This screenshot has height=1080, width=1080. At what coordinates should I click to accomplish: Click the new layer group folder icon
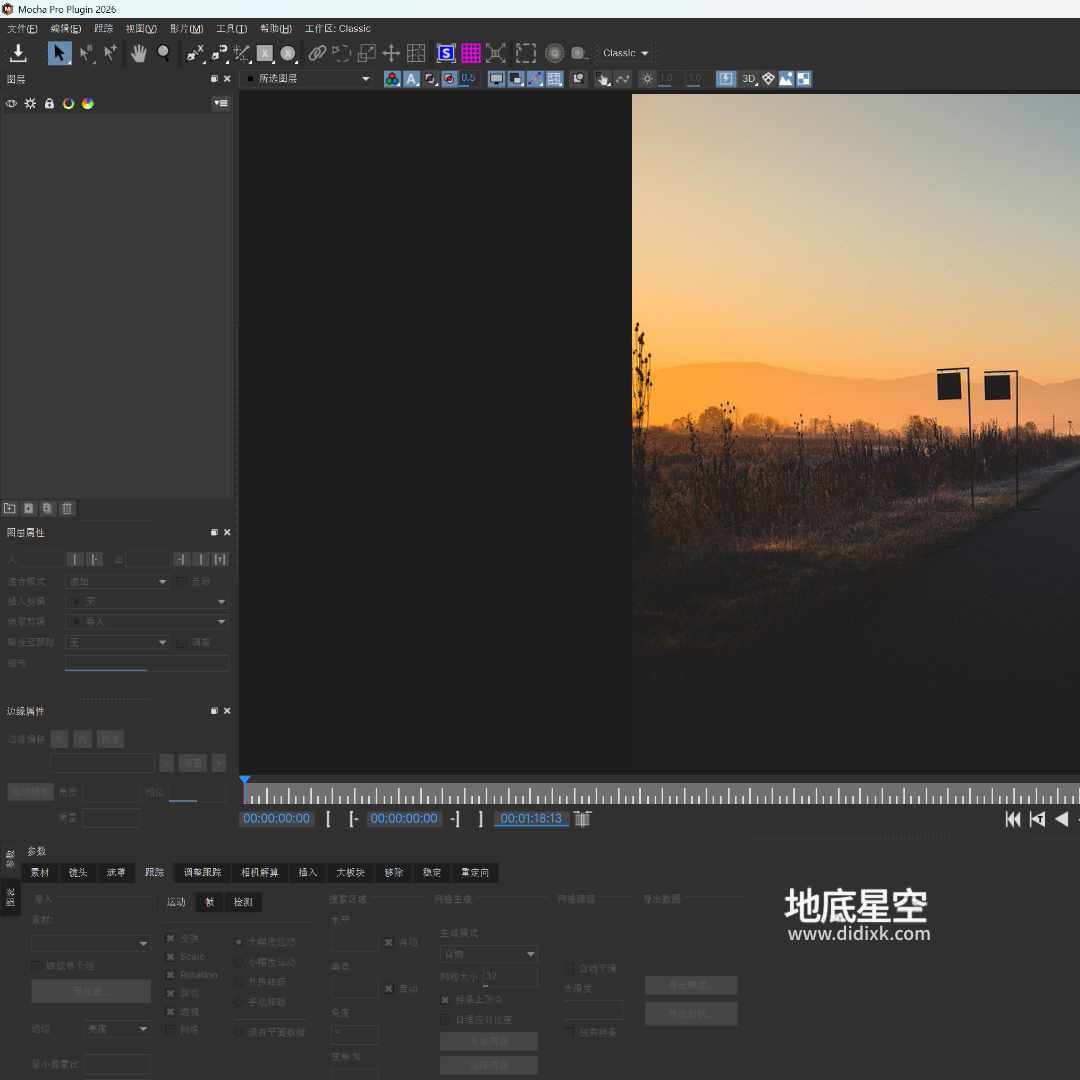coord(10,508)
